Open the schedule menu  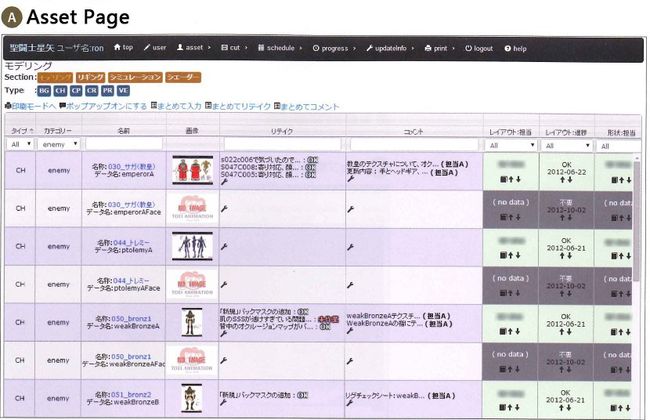pos(280,48)
